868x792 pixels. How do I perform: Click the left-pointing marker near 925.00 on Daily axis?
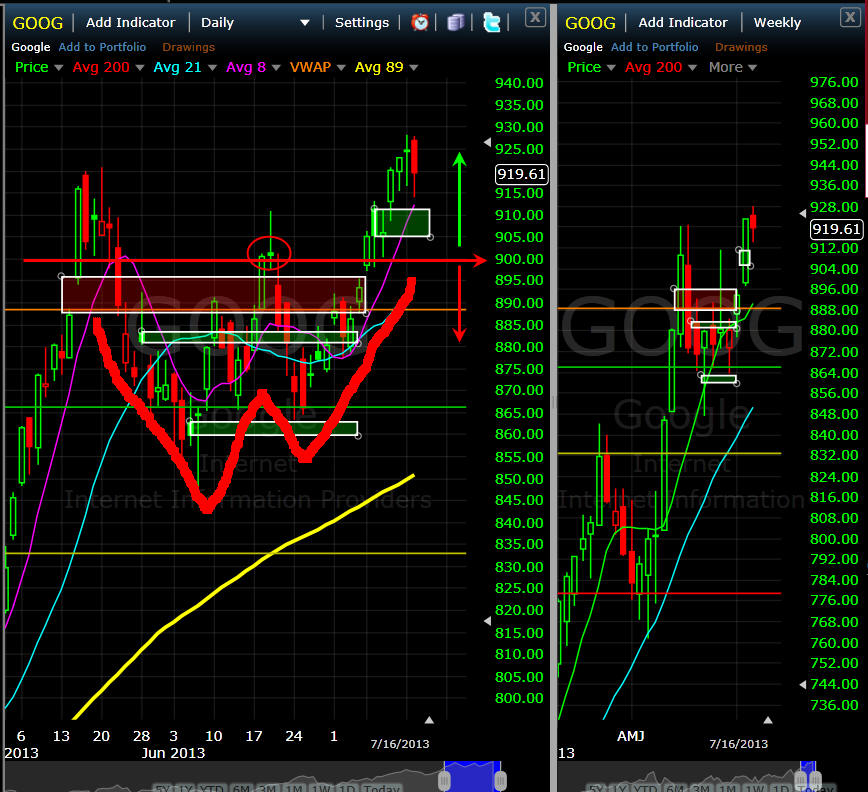tap(487, 142)
